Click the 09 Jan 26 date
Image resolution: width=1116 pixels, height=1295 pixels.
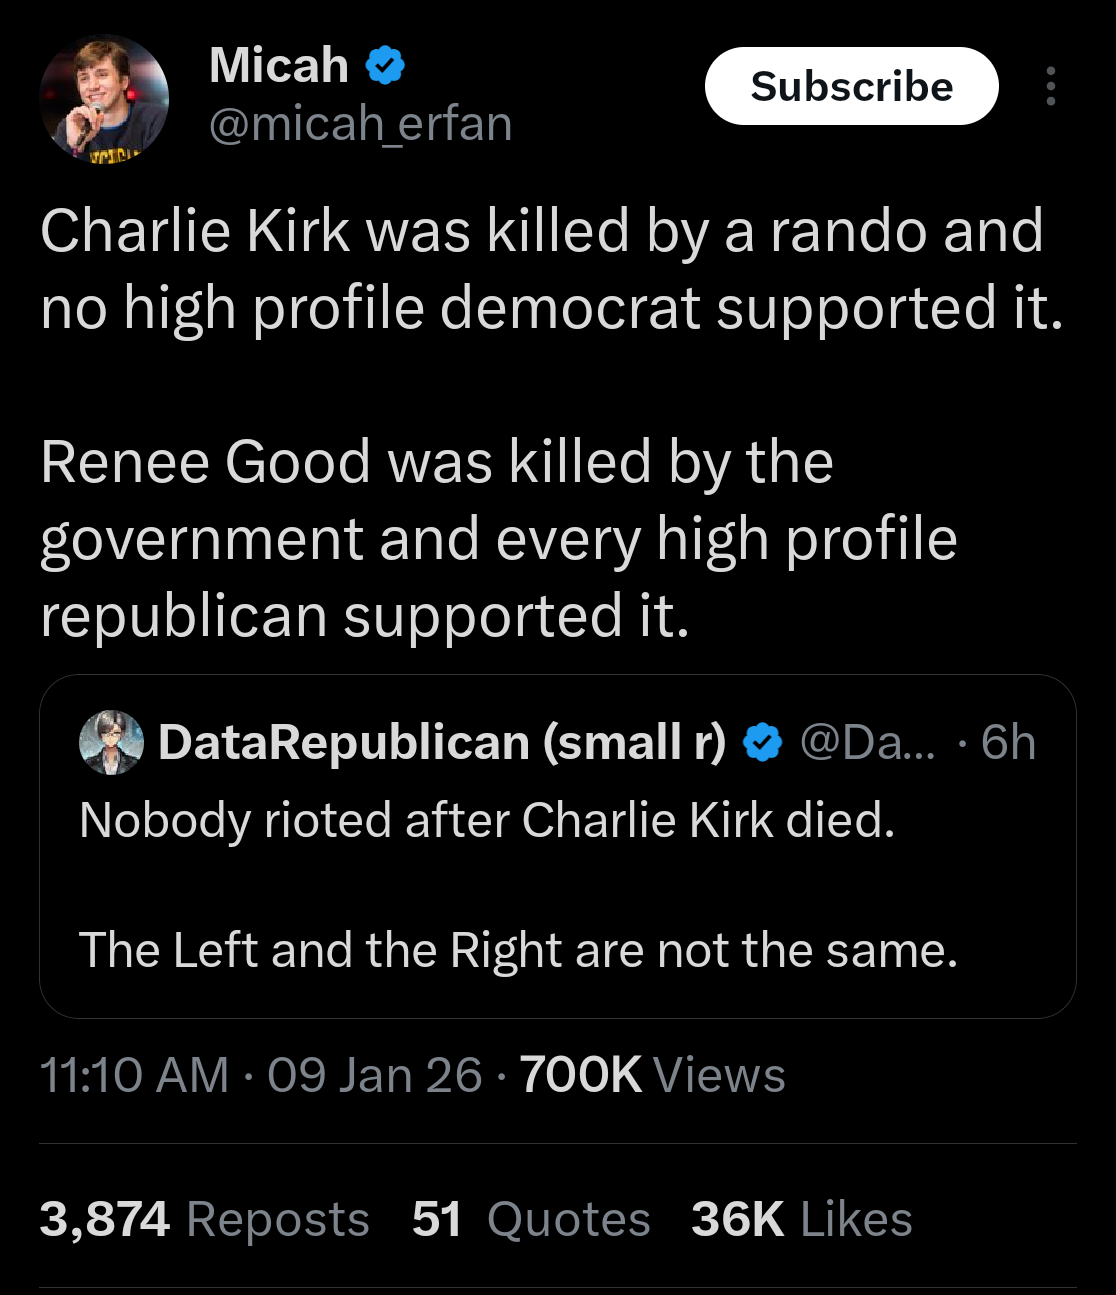coord(375,1076)
